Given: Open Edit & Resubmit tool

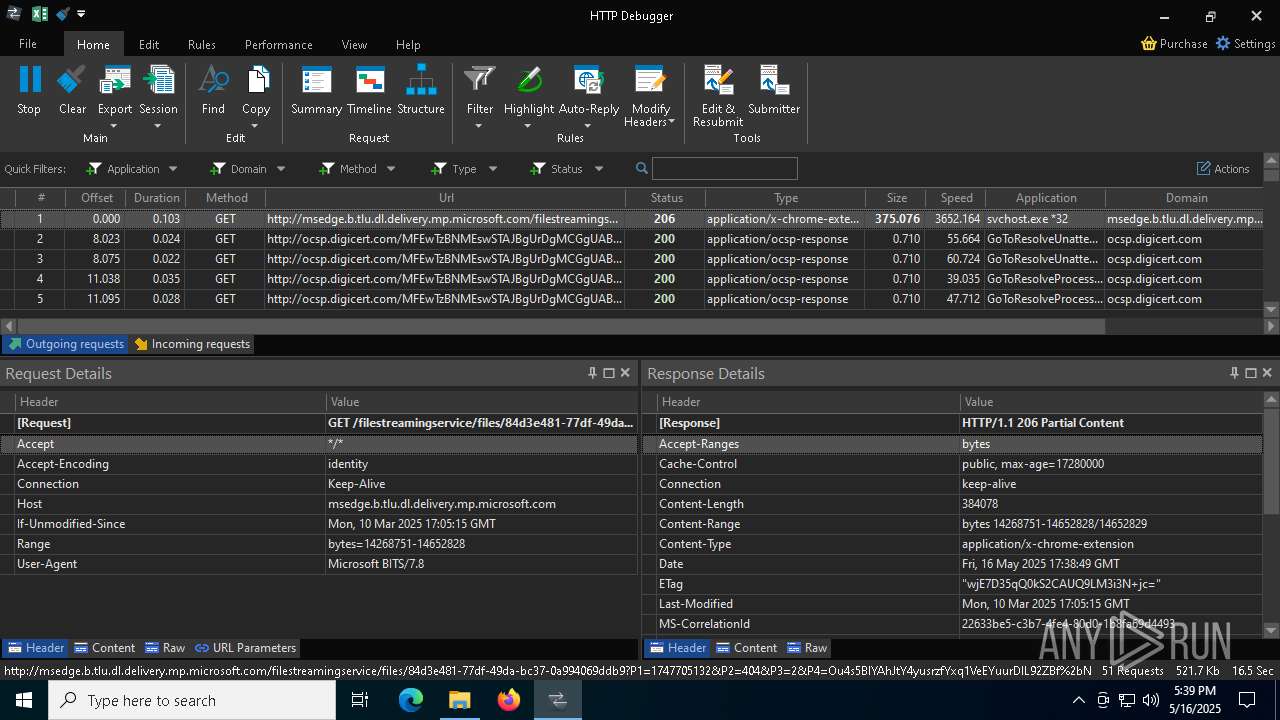Looking at the screenshot, I should pyautogui.click(x=718, y=96).
